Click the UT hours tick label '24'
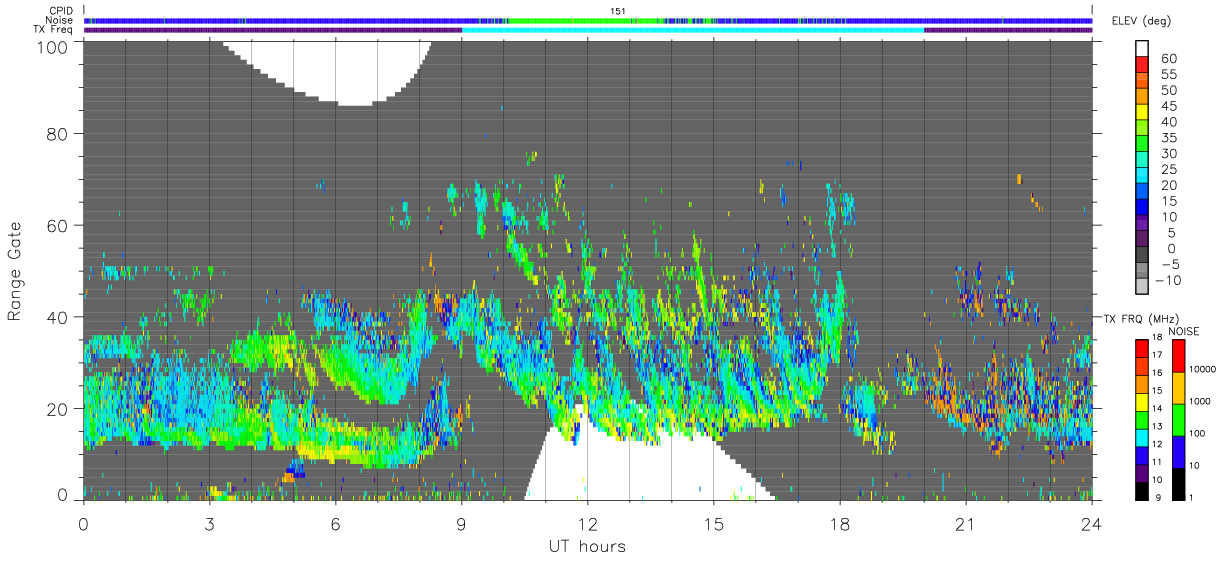Screen dimensions: 1228x567 coord(1092,524)
